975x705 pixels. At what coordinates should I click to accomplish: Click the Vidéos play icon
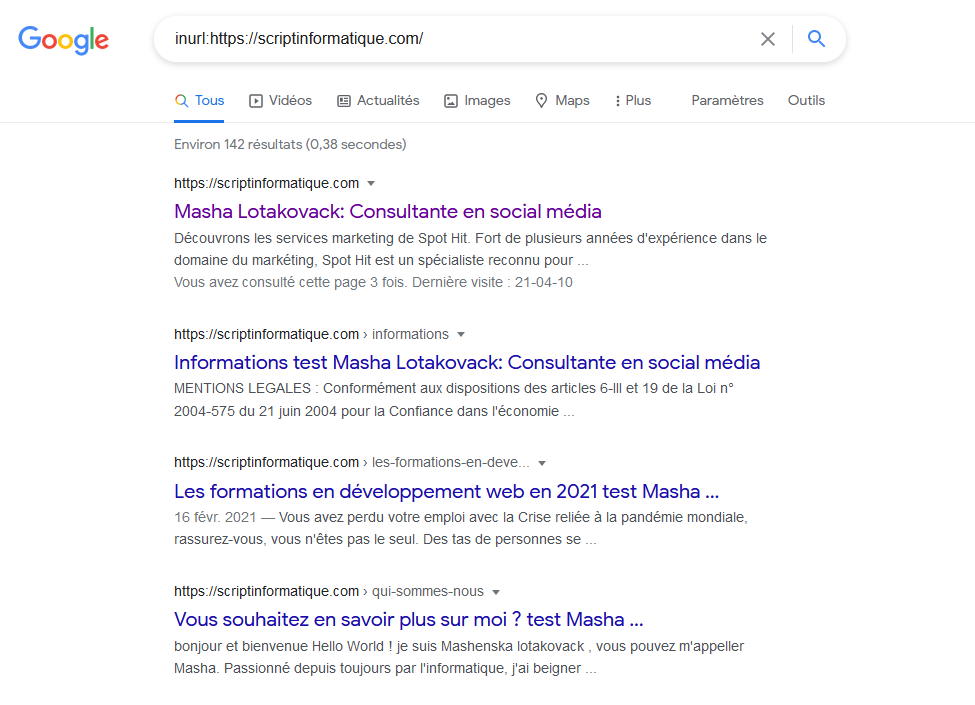pyautogui.click(x=256, y=101)
